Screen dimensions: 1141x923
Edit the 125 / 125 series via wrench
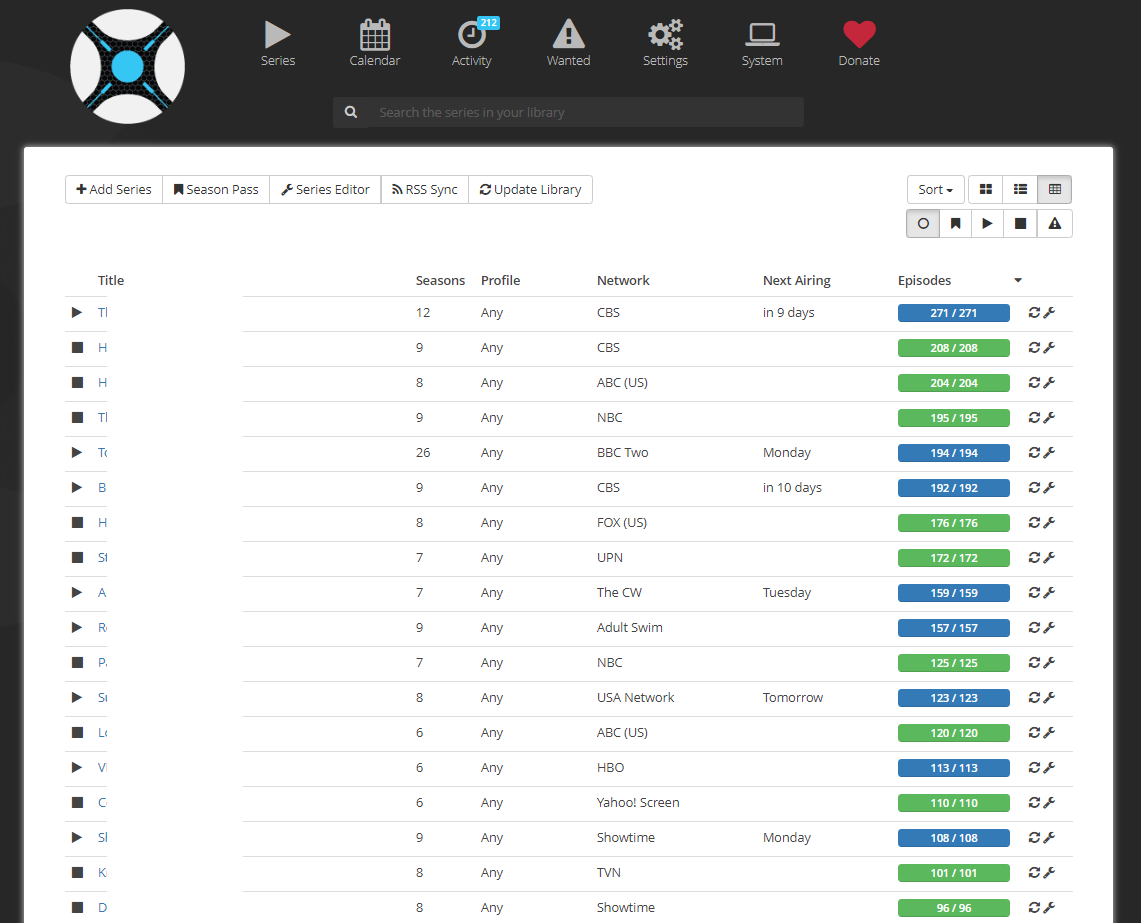[x=1049, y=662]
